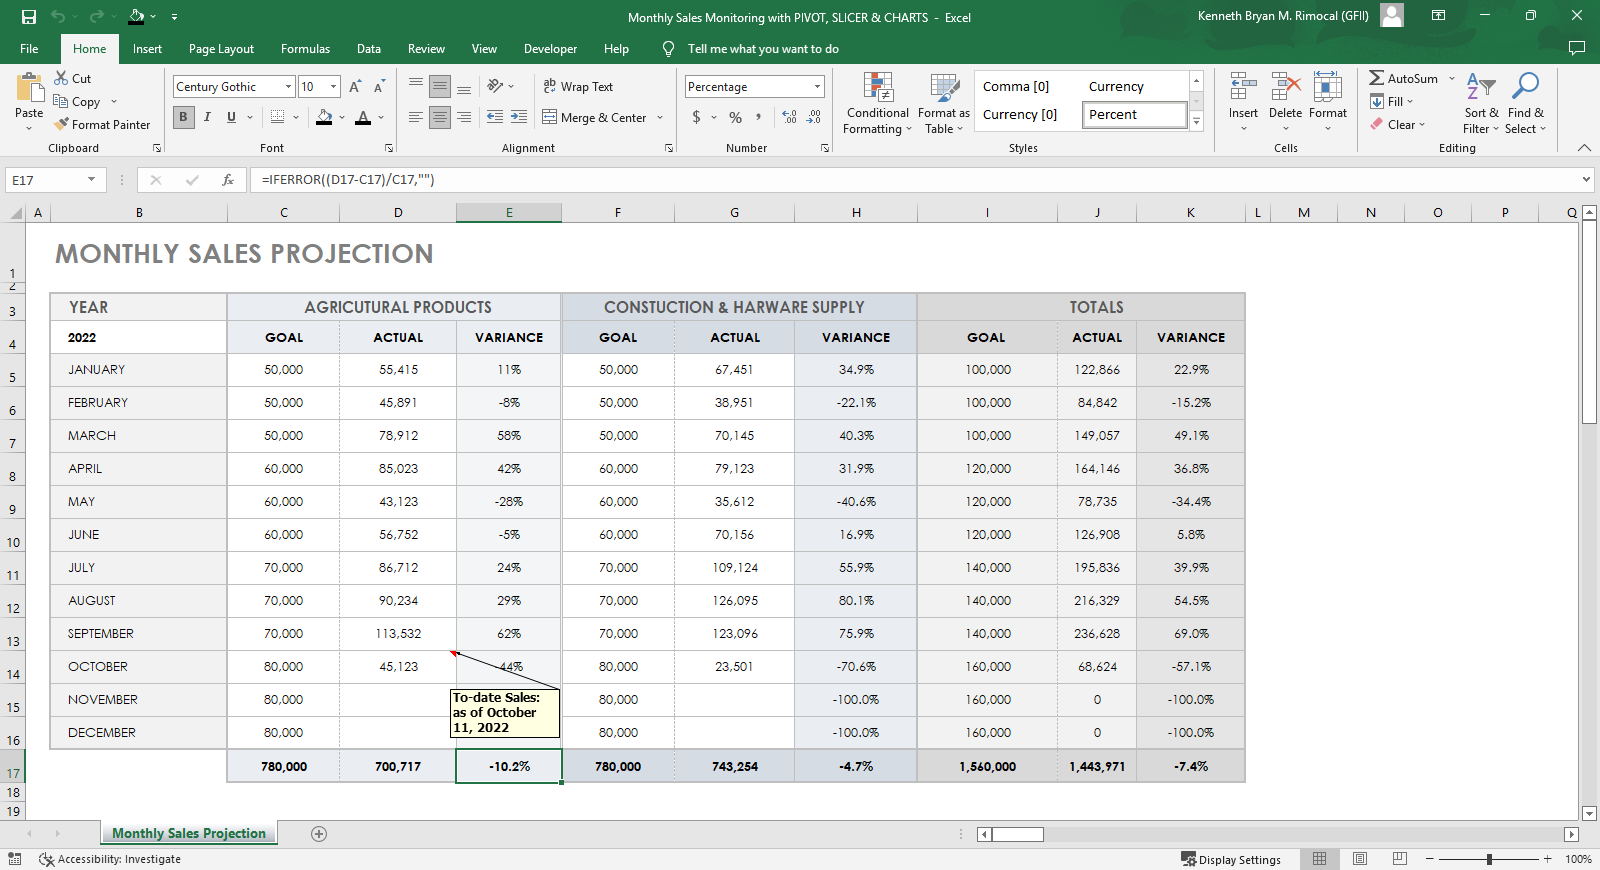Click Increase Decimal icon
This screenshot has width=1600, height=870.
pyautogui.click(x=790, y=117)
